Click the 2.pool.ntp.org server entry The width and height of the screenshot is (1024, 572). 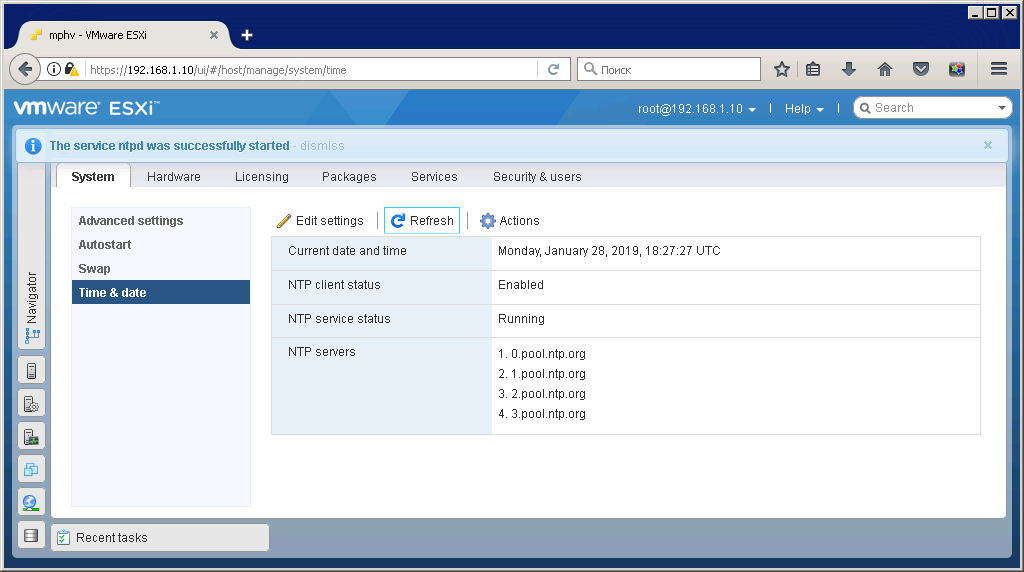click(541, 394)
